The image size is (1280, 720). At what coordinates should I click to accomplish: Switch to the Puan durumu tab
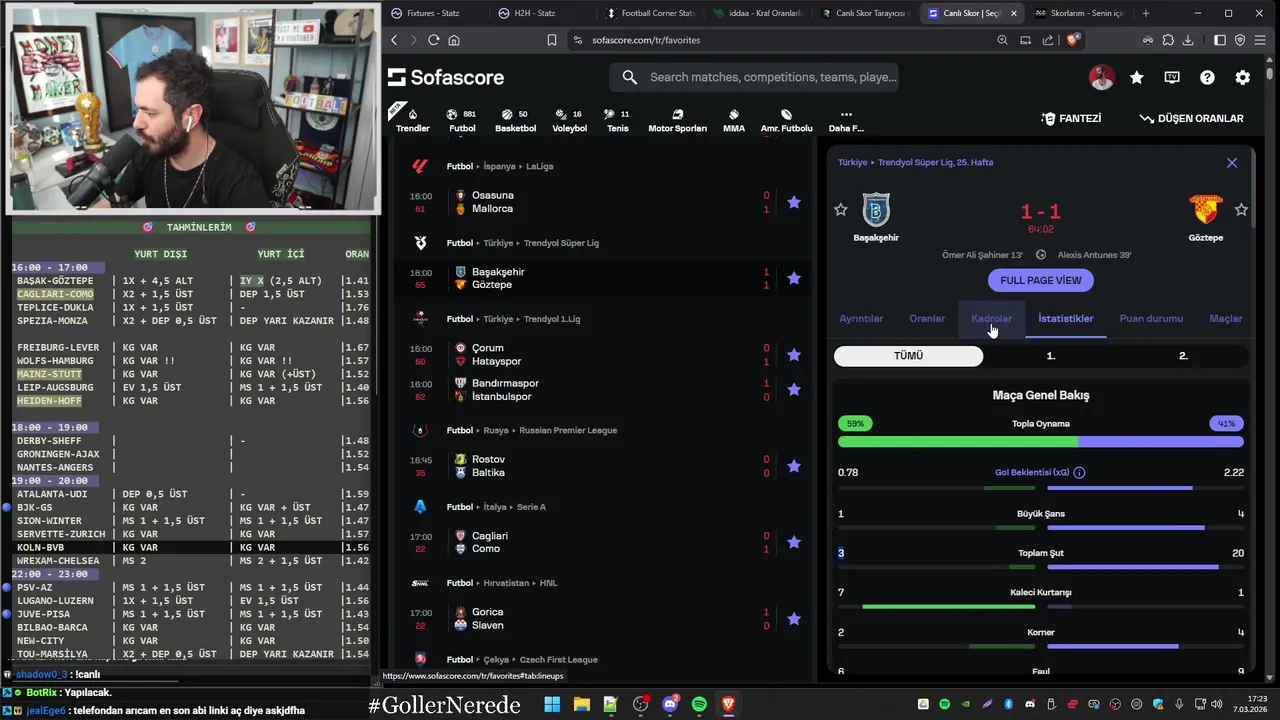click(1151, 318)
